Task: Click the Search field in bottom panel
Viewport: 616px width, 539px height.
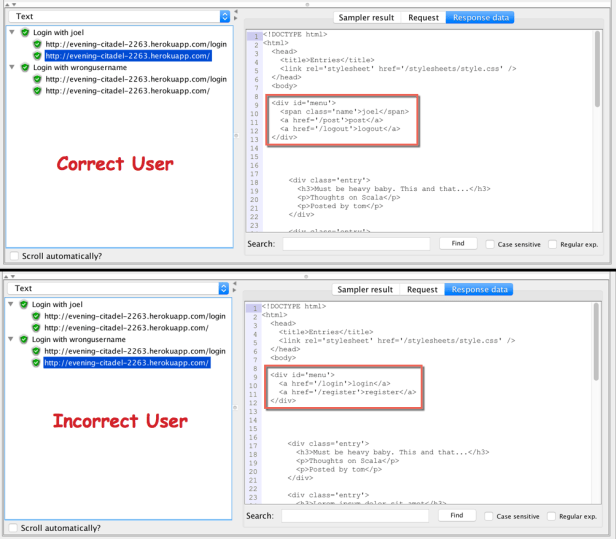Action: point(355,516)
